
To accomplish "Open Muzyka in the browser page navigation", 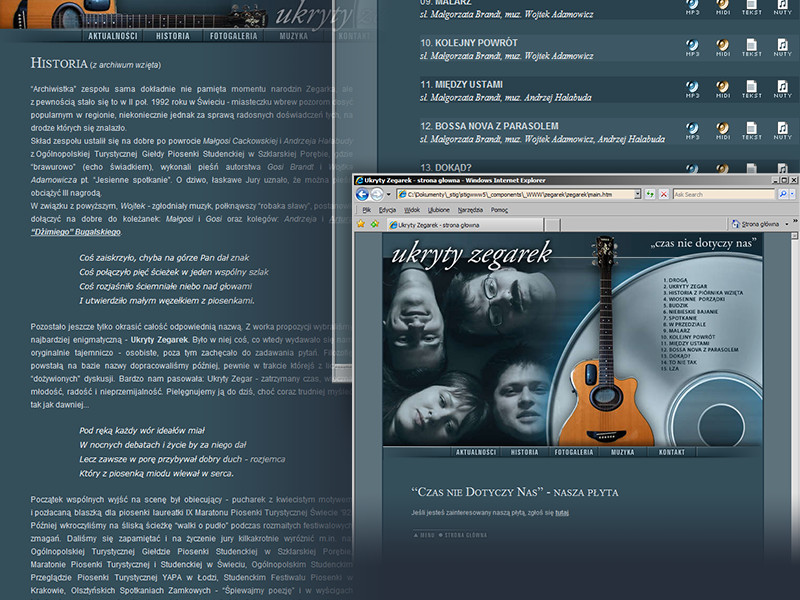I will [622, 452].
